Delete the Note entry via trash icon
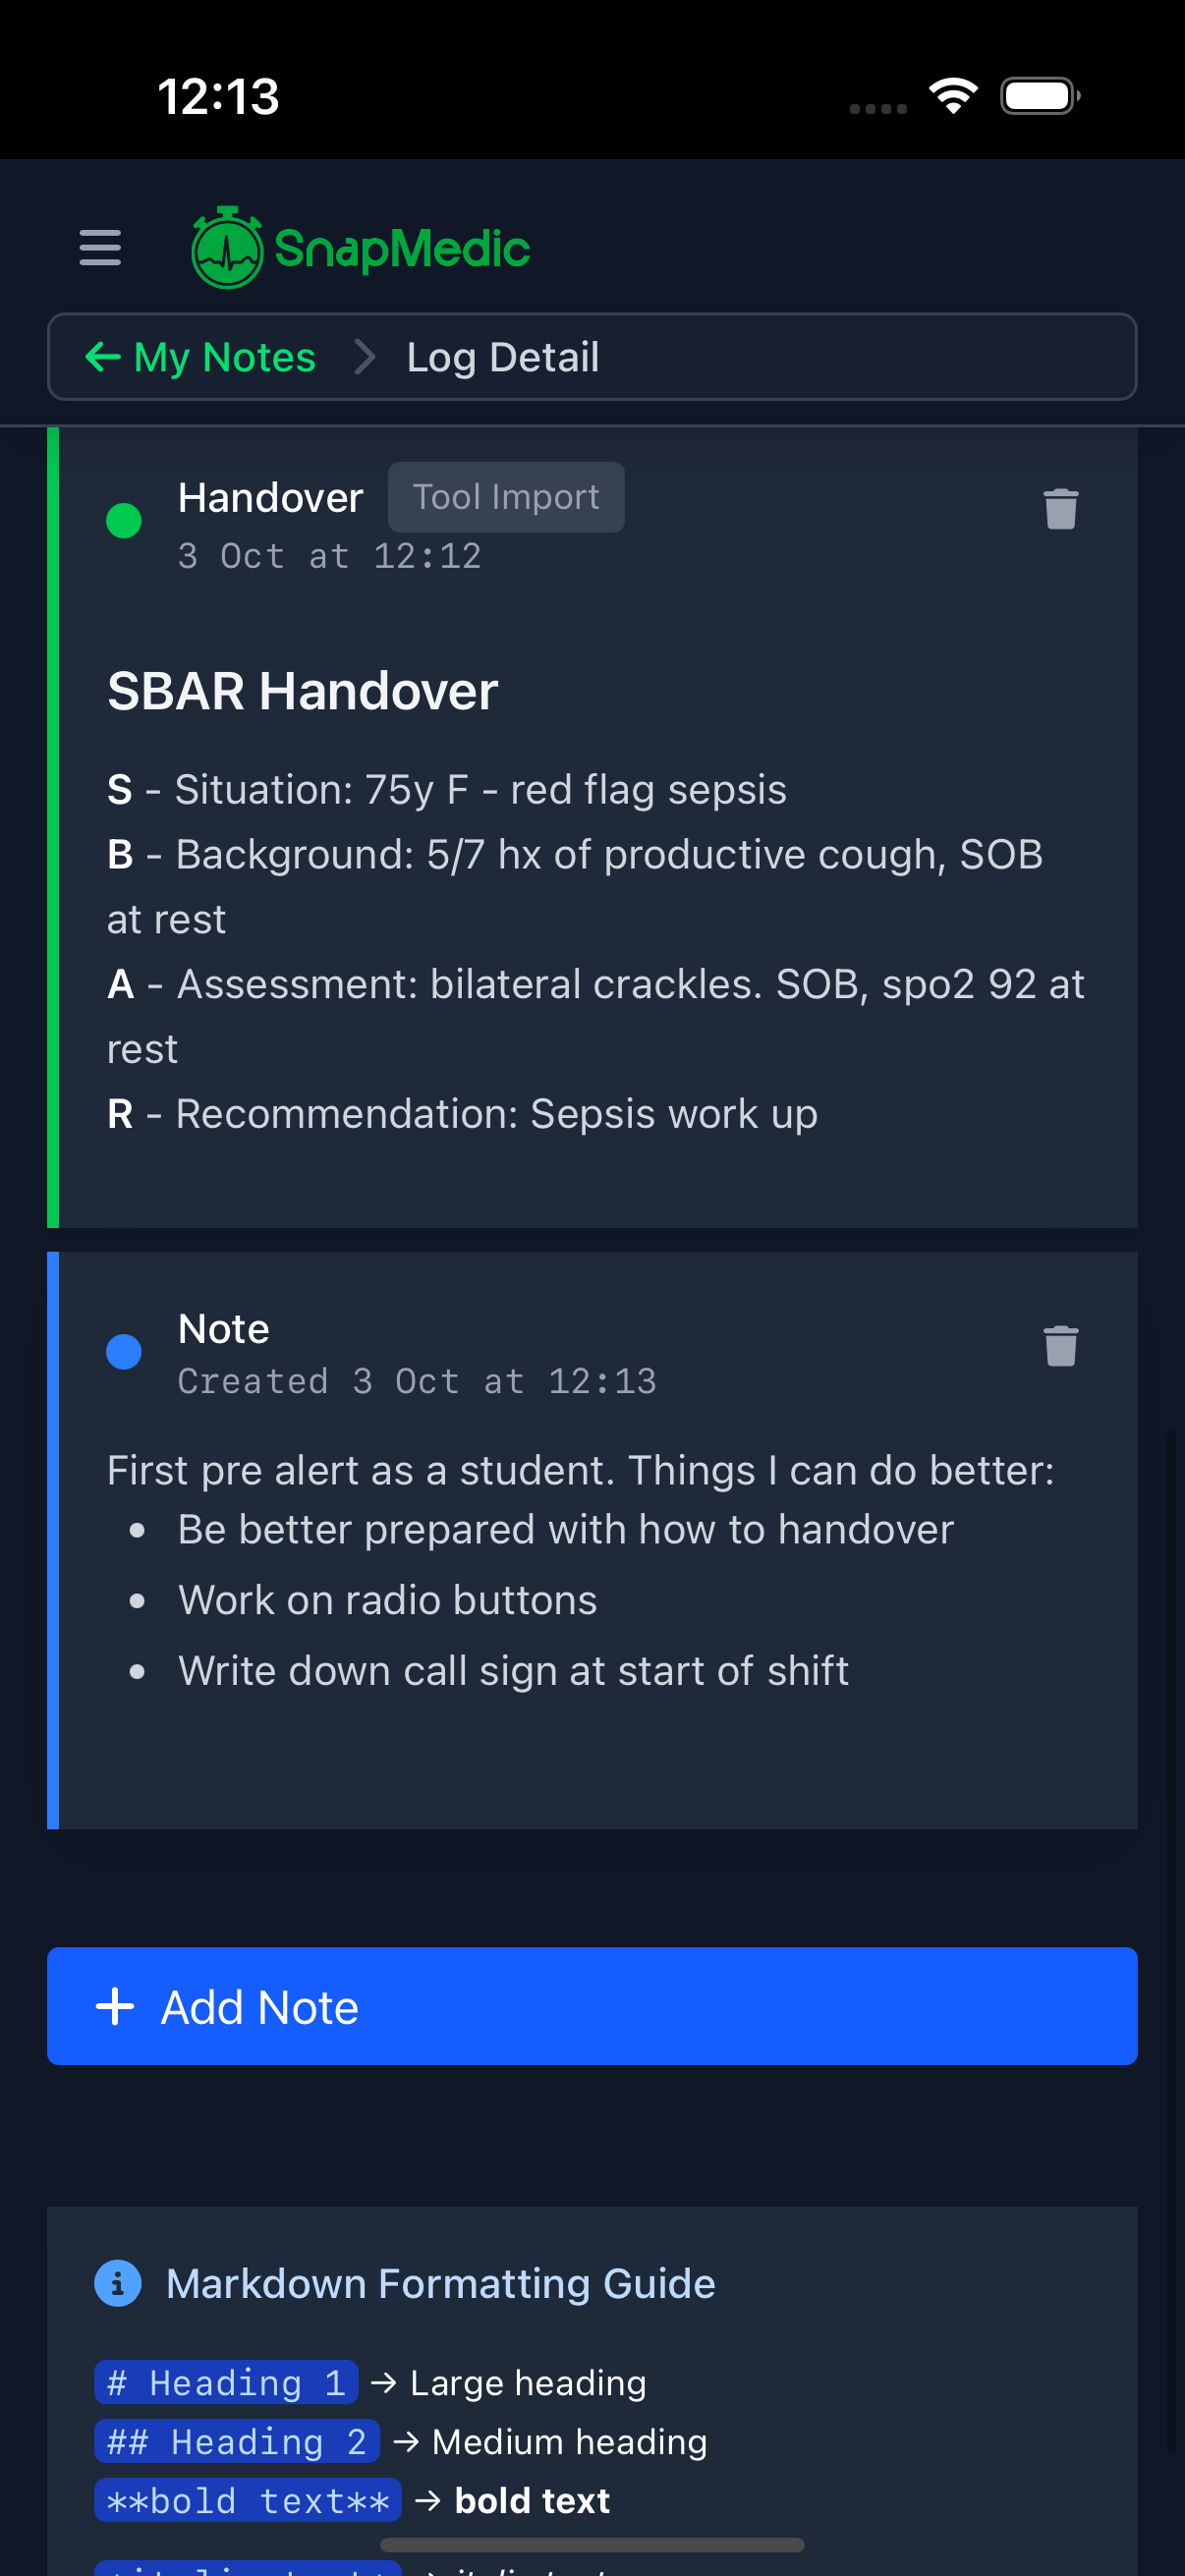 1060,1347
